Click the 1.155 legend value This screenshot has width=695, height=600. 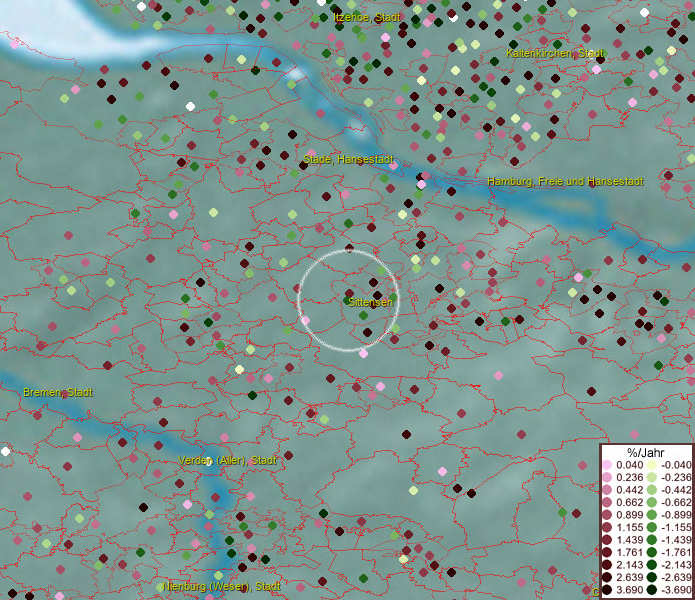[629, 527]
